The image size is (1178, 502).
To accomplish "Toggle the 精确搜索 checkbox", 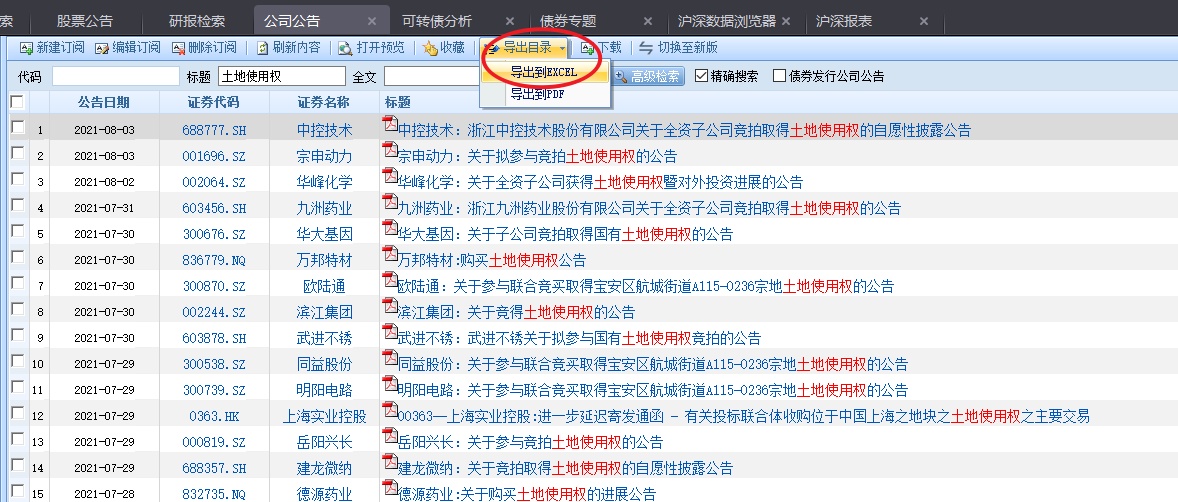I will [x=702, y=76].
